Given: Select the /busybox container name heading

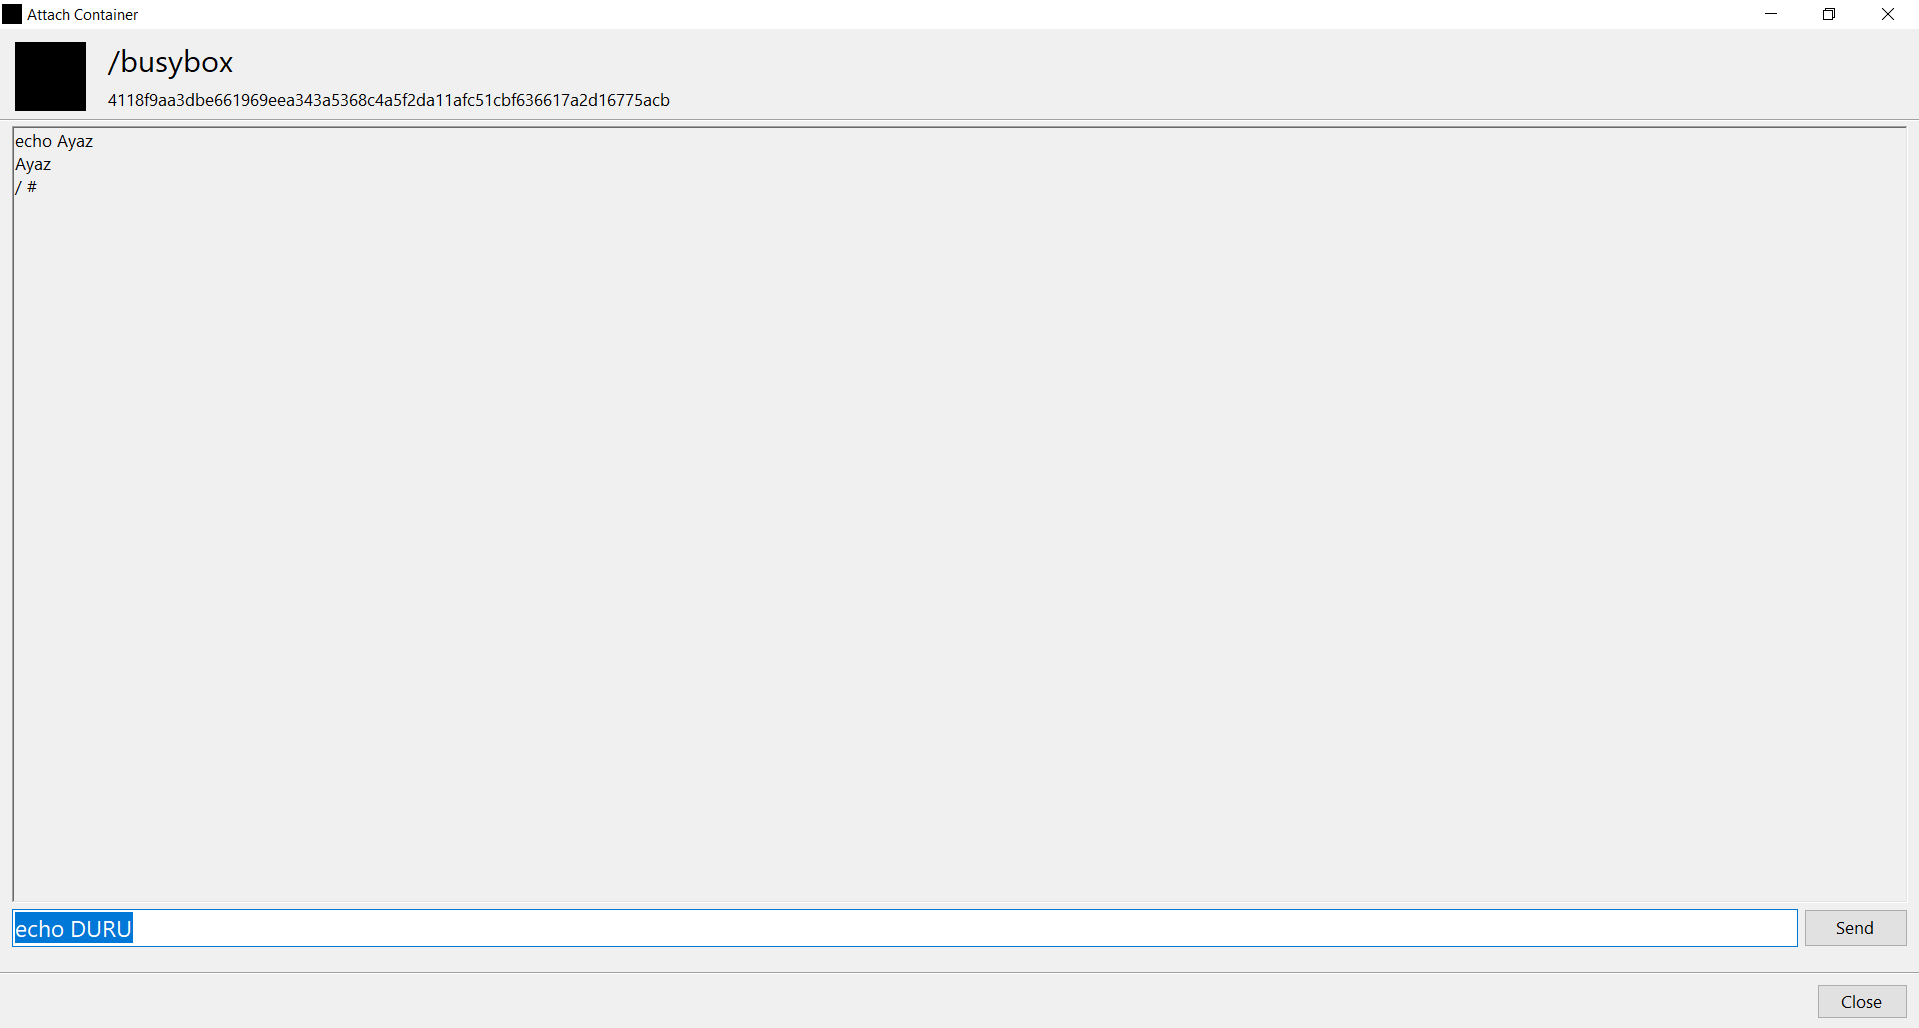Looking at the screenshot, I should [x=170, y=61].
